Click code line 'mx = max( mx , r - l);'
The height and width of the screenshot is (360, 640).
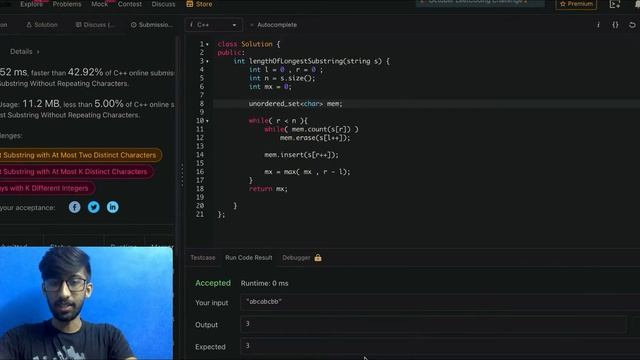coord(307,172)
